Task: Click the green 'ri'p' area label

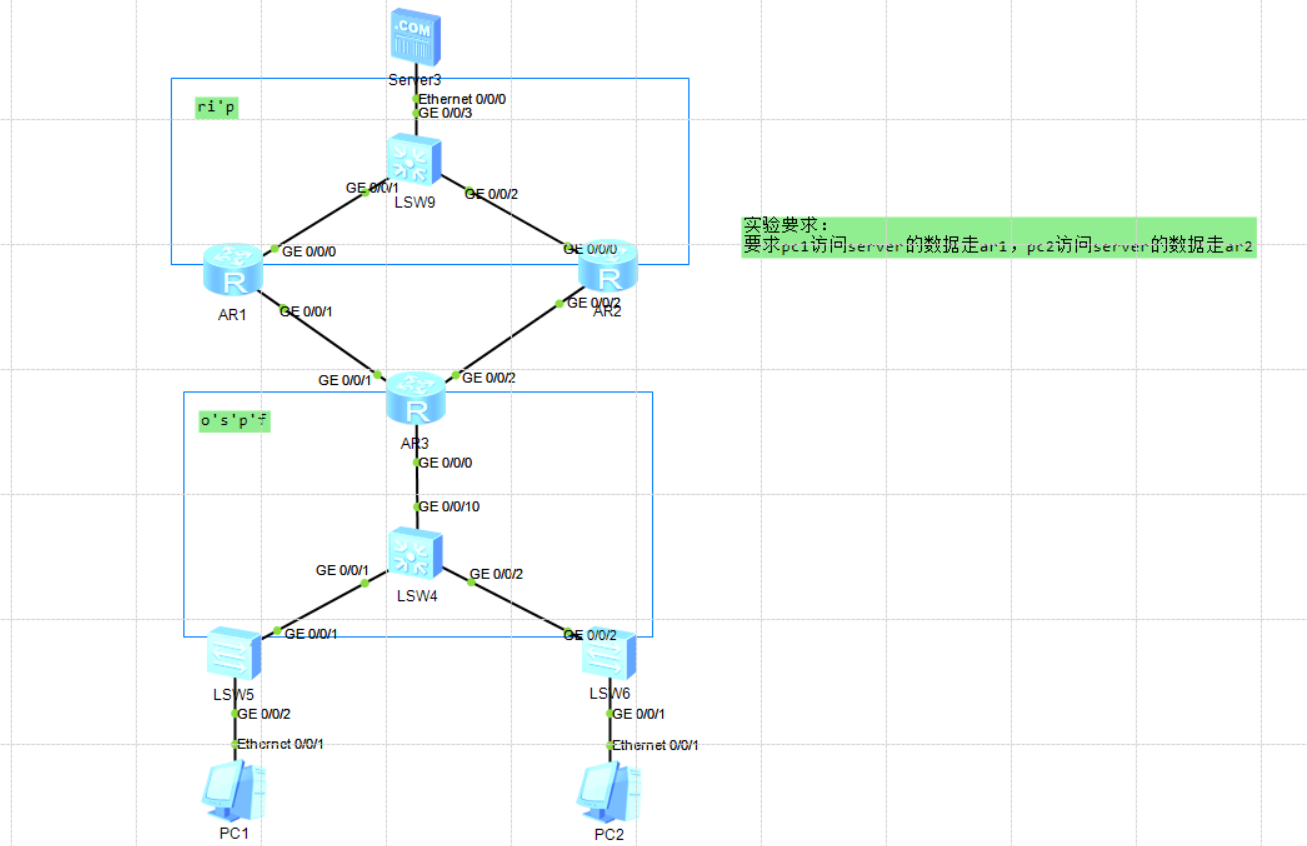Action: [217, 108]
